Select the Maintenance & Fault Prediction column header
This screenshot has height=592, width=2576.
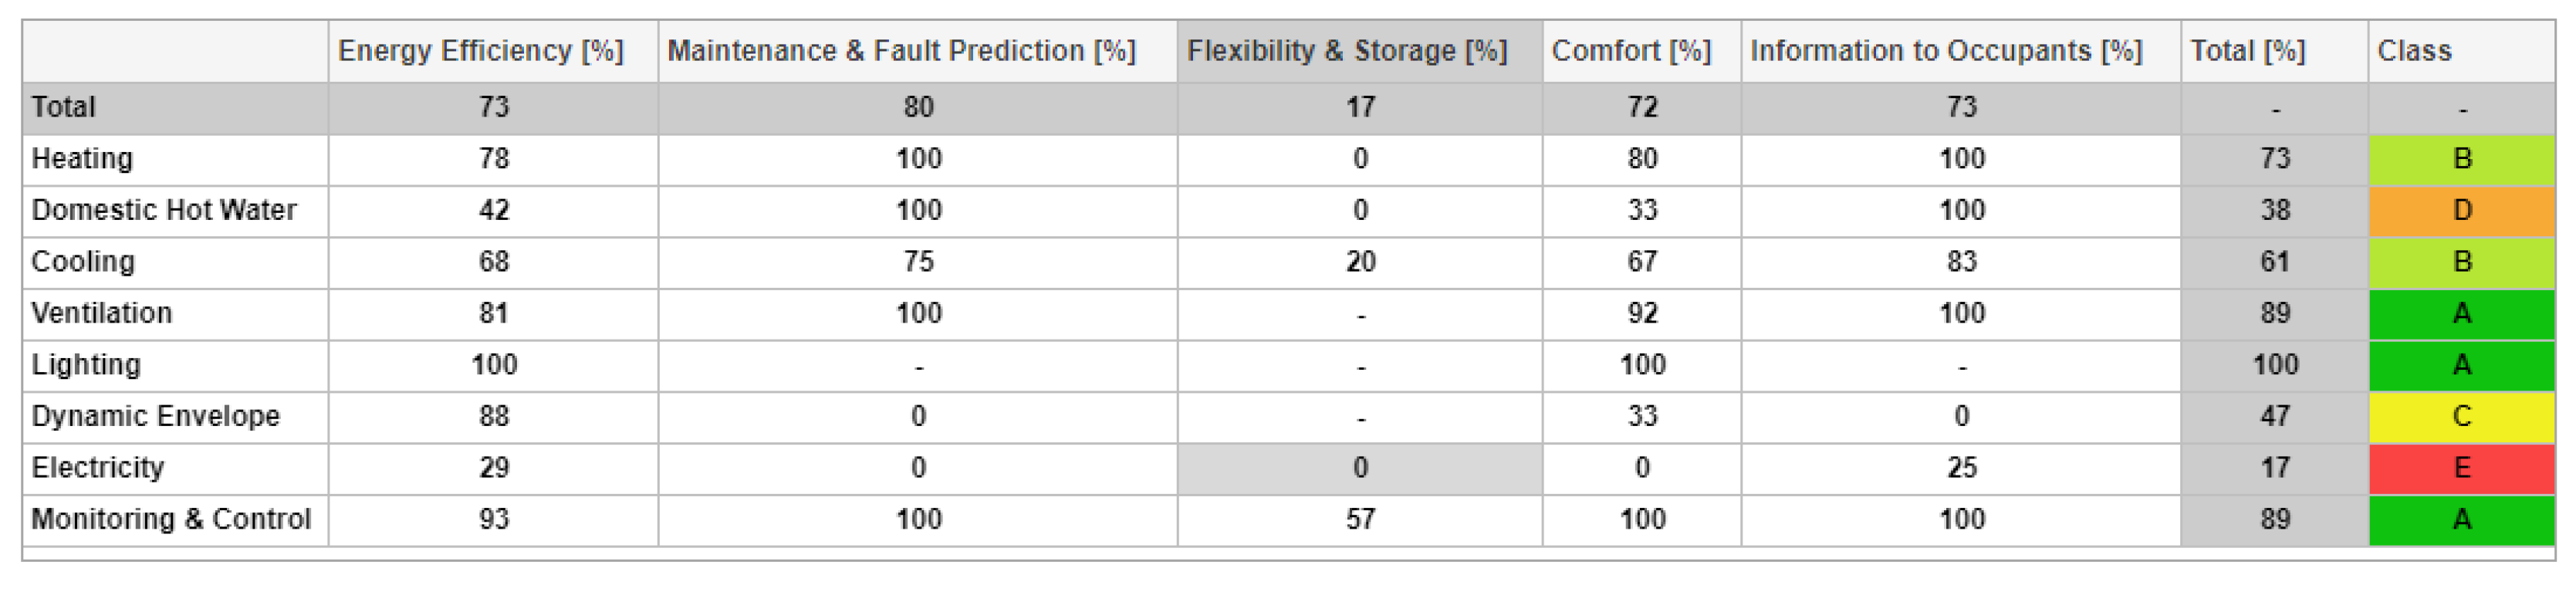point(901,51)
